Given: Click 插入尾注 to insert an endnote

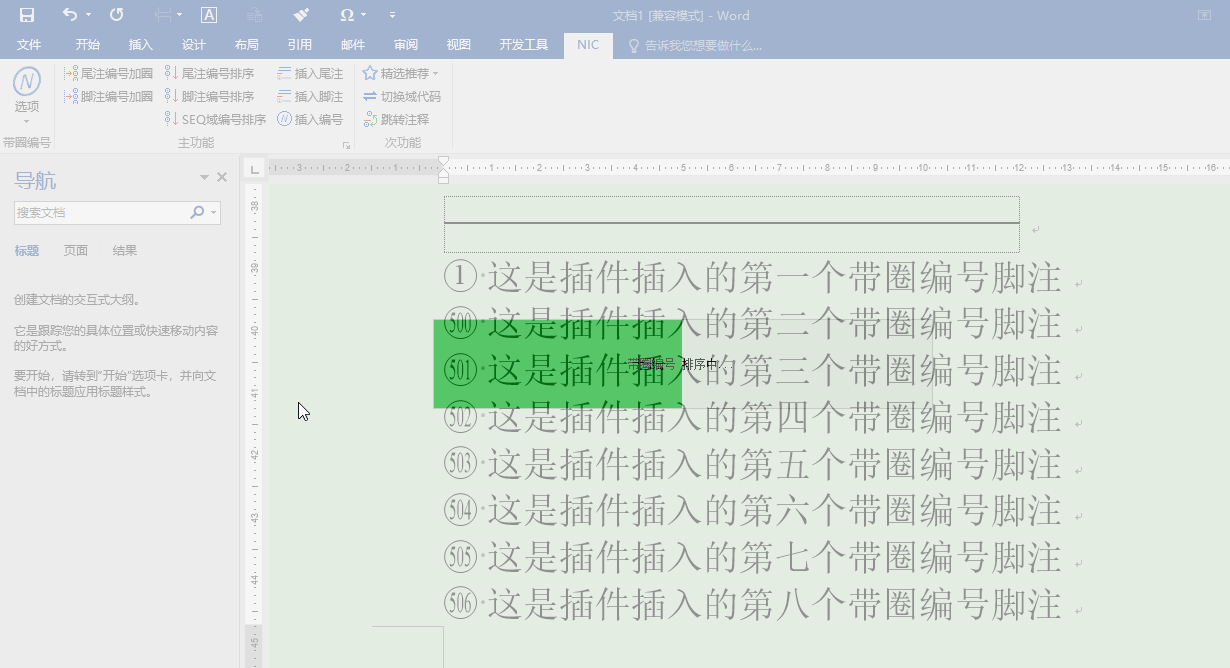Looking at the screenshot, I should [x=310, y=73].
